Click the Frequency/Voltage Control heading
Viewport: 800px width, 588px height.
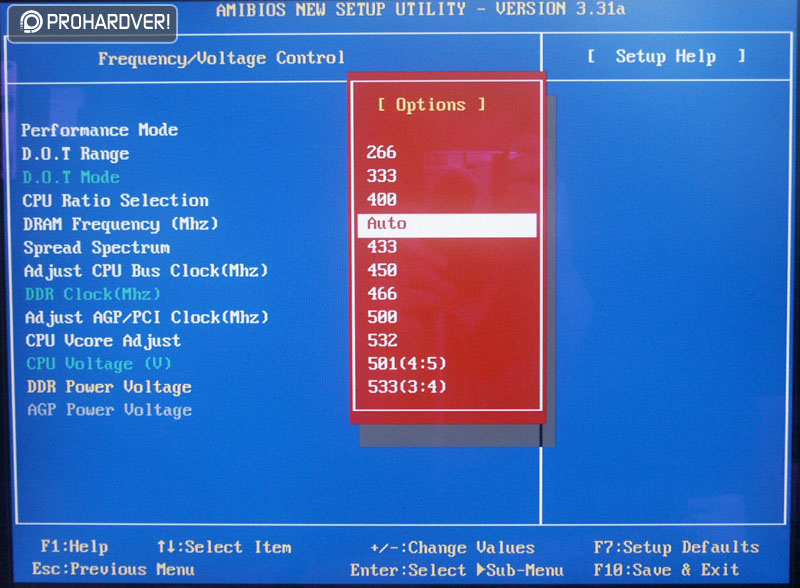(221, 59)
